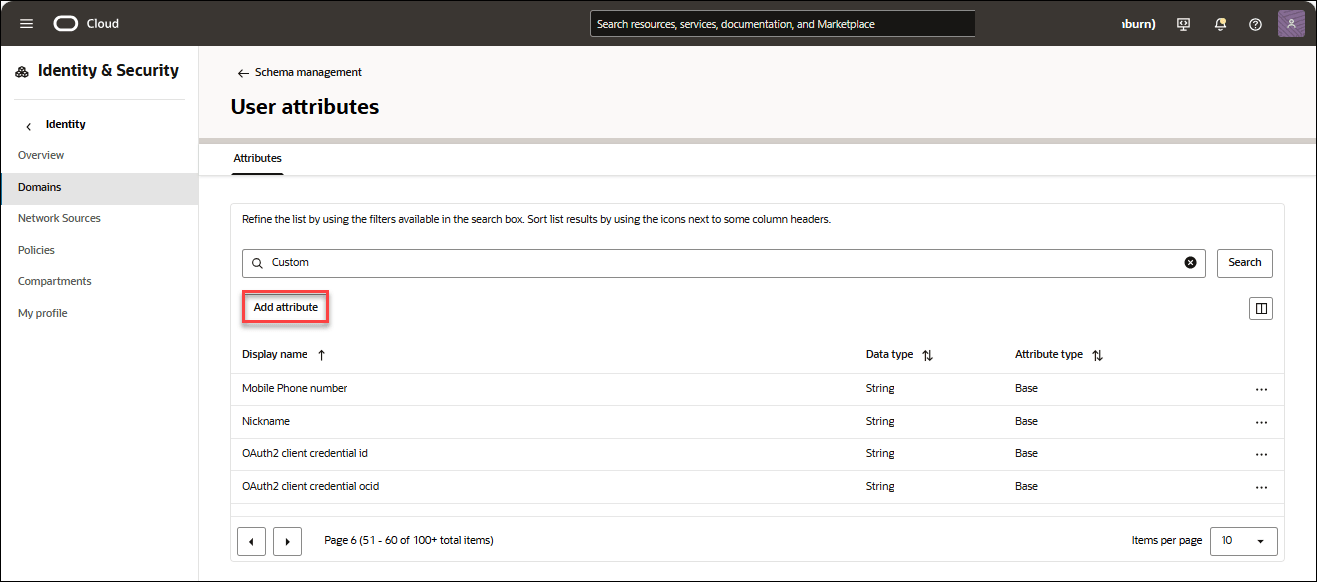Sort list by Display name

320,354
